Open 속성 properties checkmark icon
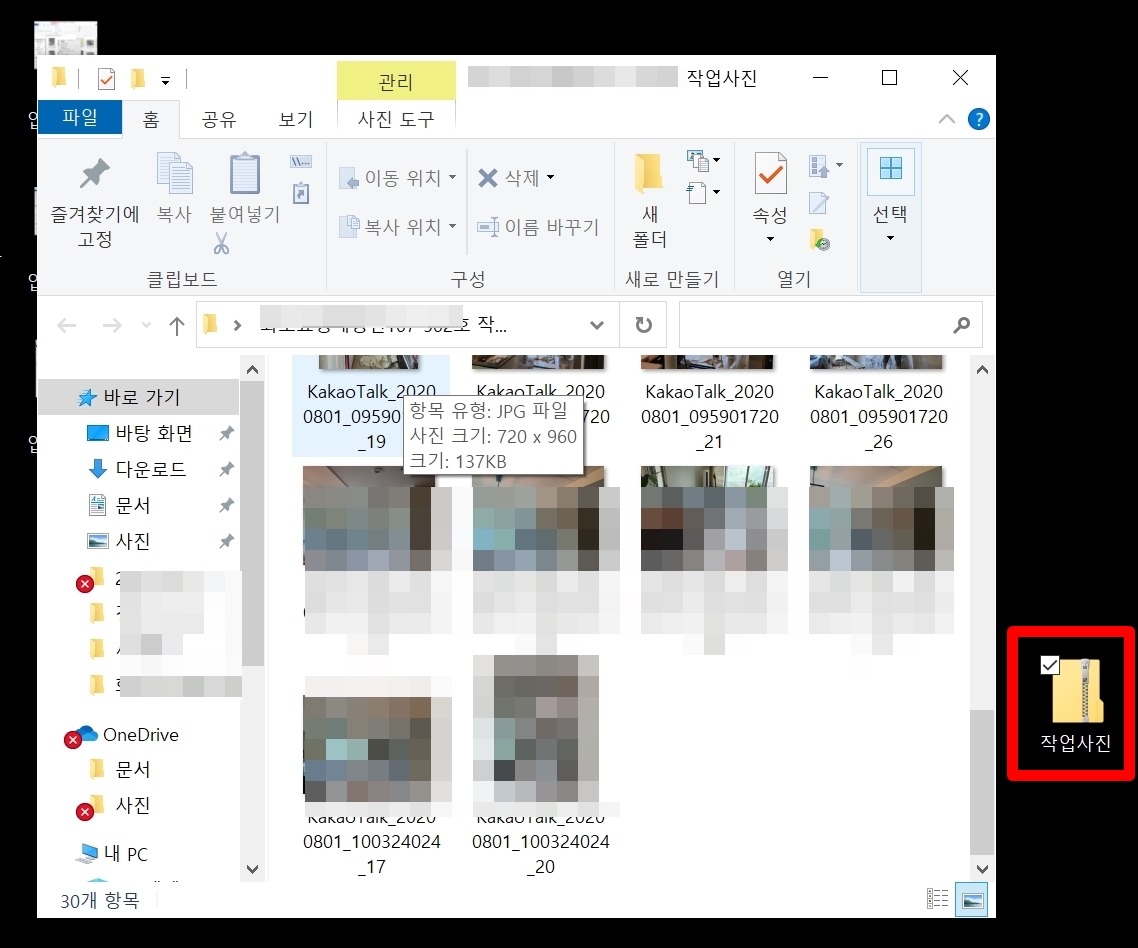1138x948 pixels. pyautogui.click(x=770, y=173)
